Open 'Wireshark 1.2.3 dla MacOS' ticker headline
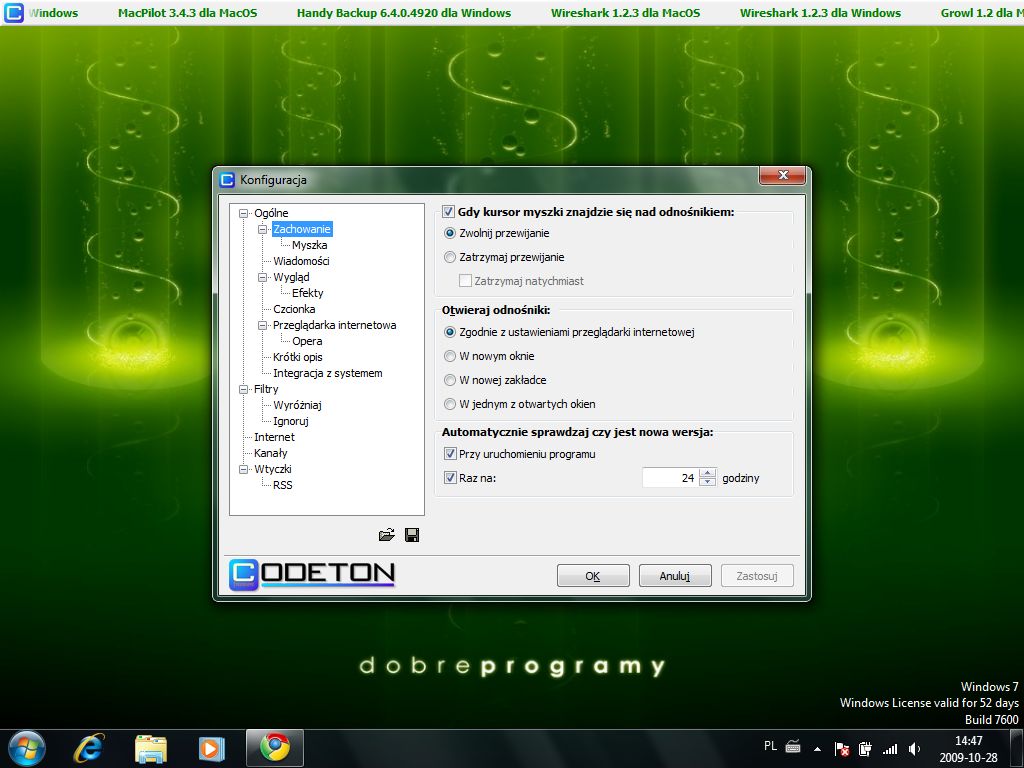The height and width of the screenshot is (768, 1024). click(x=626, y=13)
